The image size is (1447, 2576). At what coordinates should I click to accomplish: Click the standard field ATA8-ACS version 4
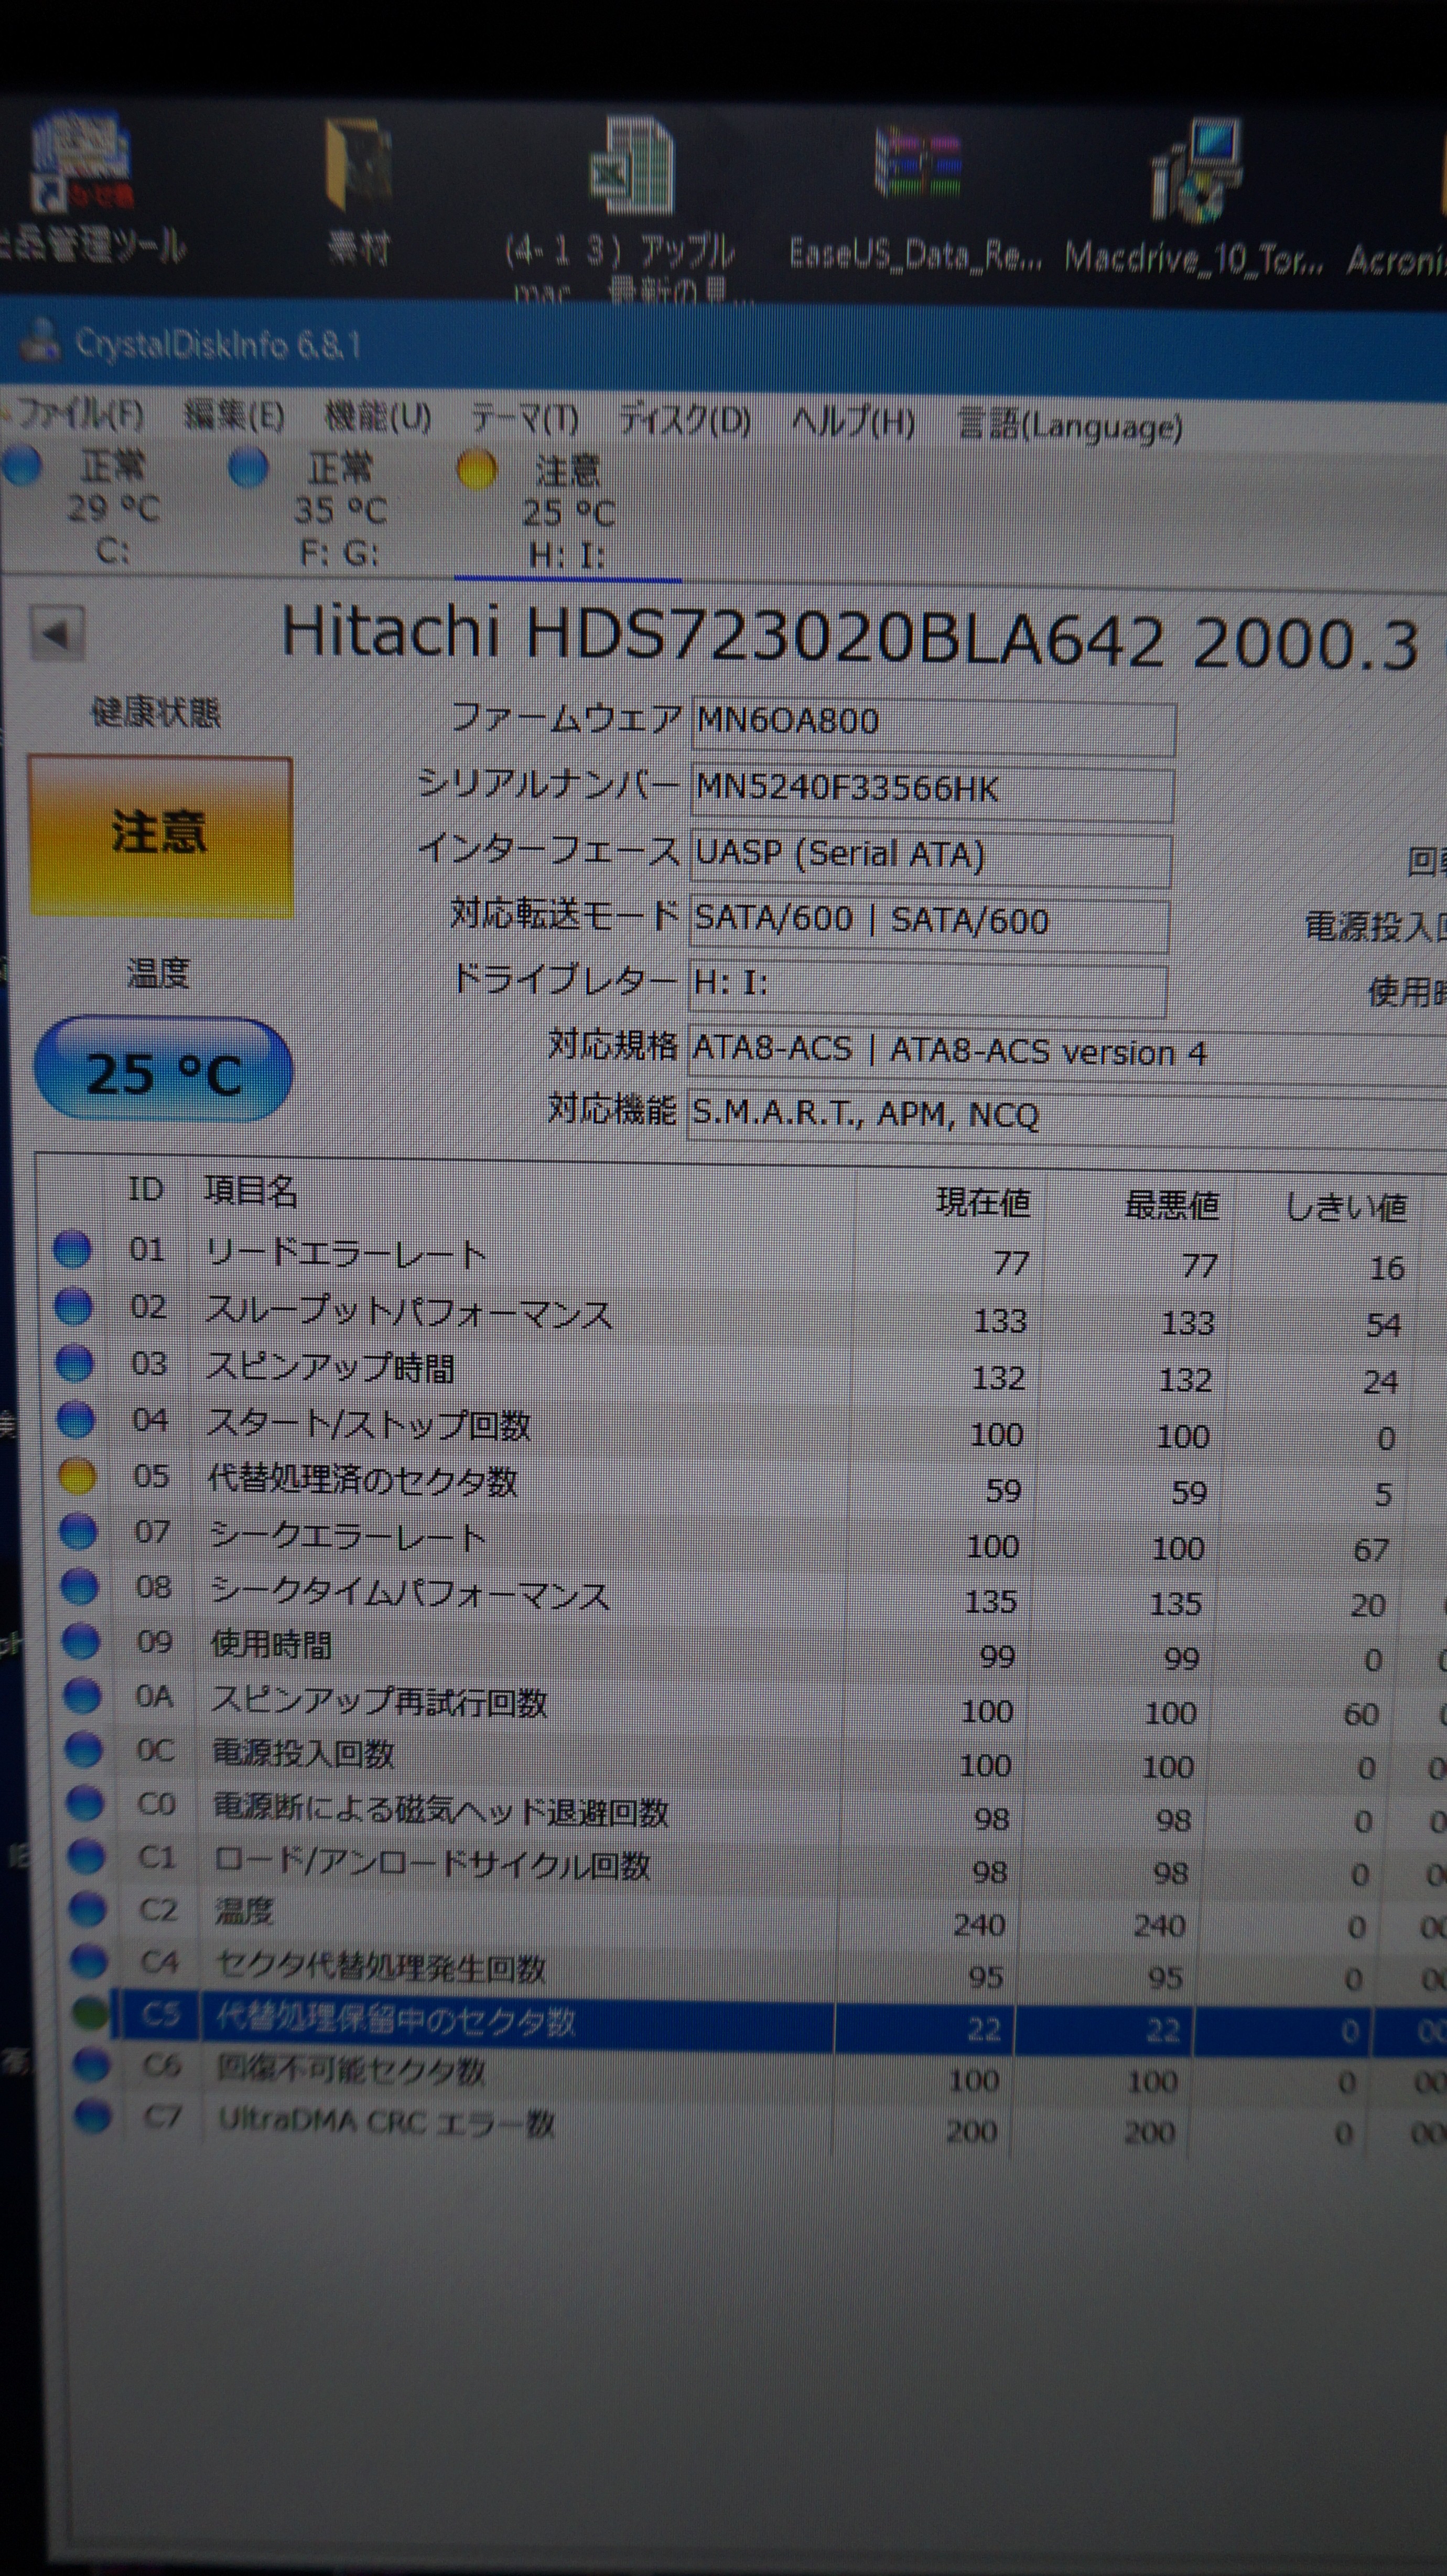[x=1067, y=1054]
